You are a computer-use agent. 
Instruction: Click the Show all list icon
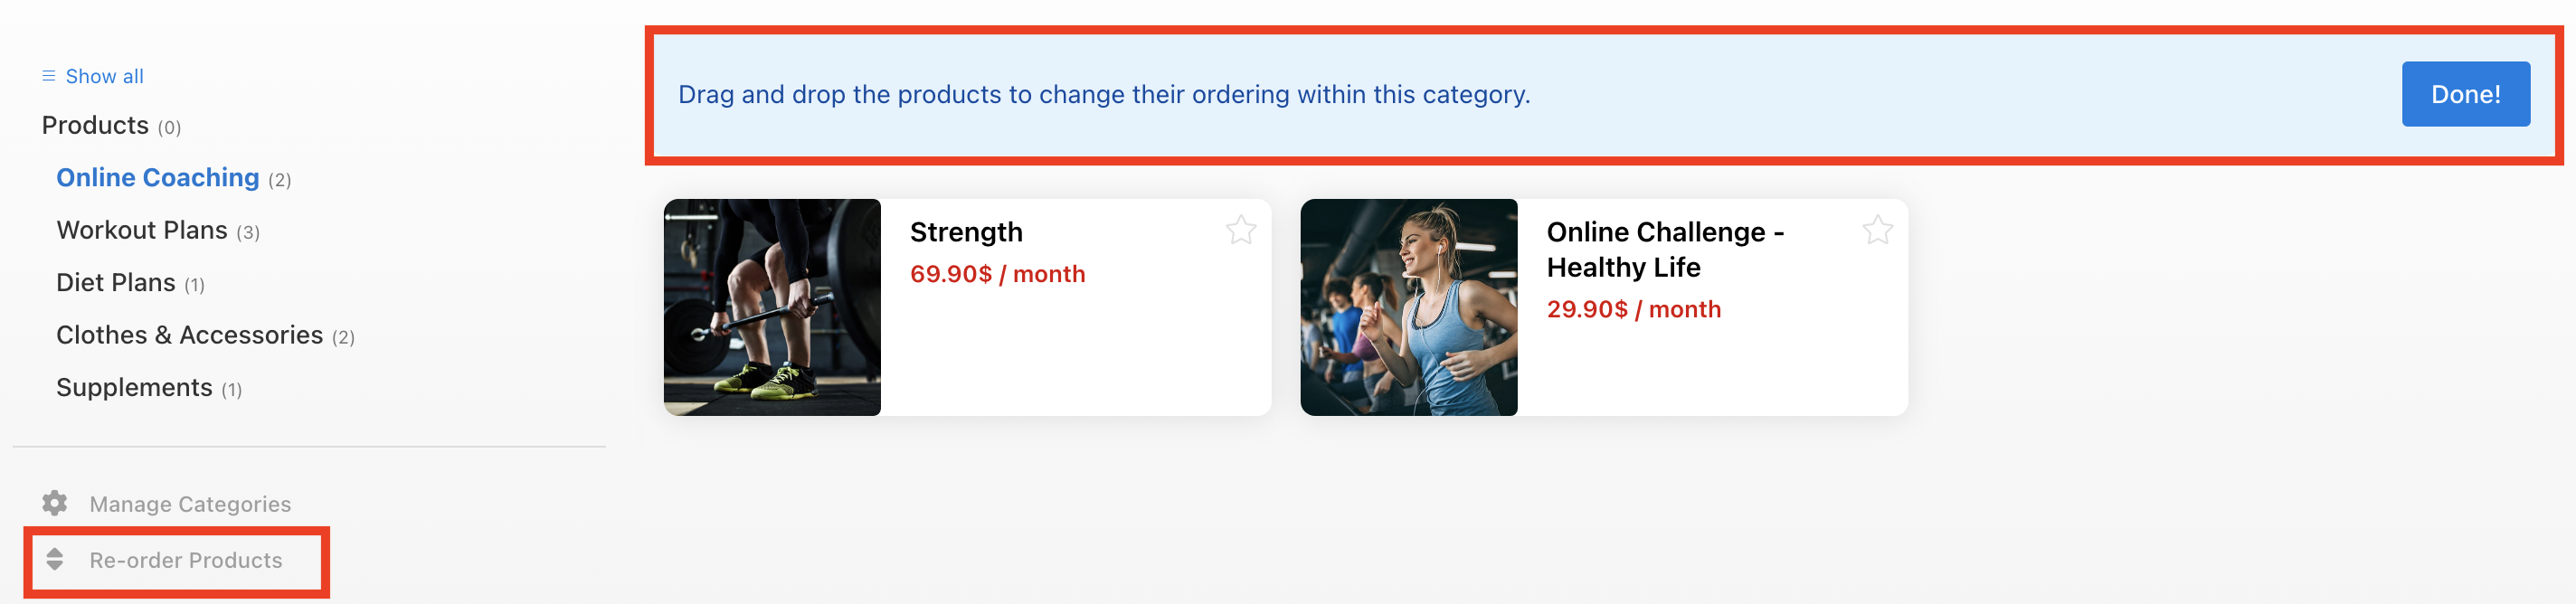[48, 76]
